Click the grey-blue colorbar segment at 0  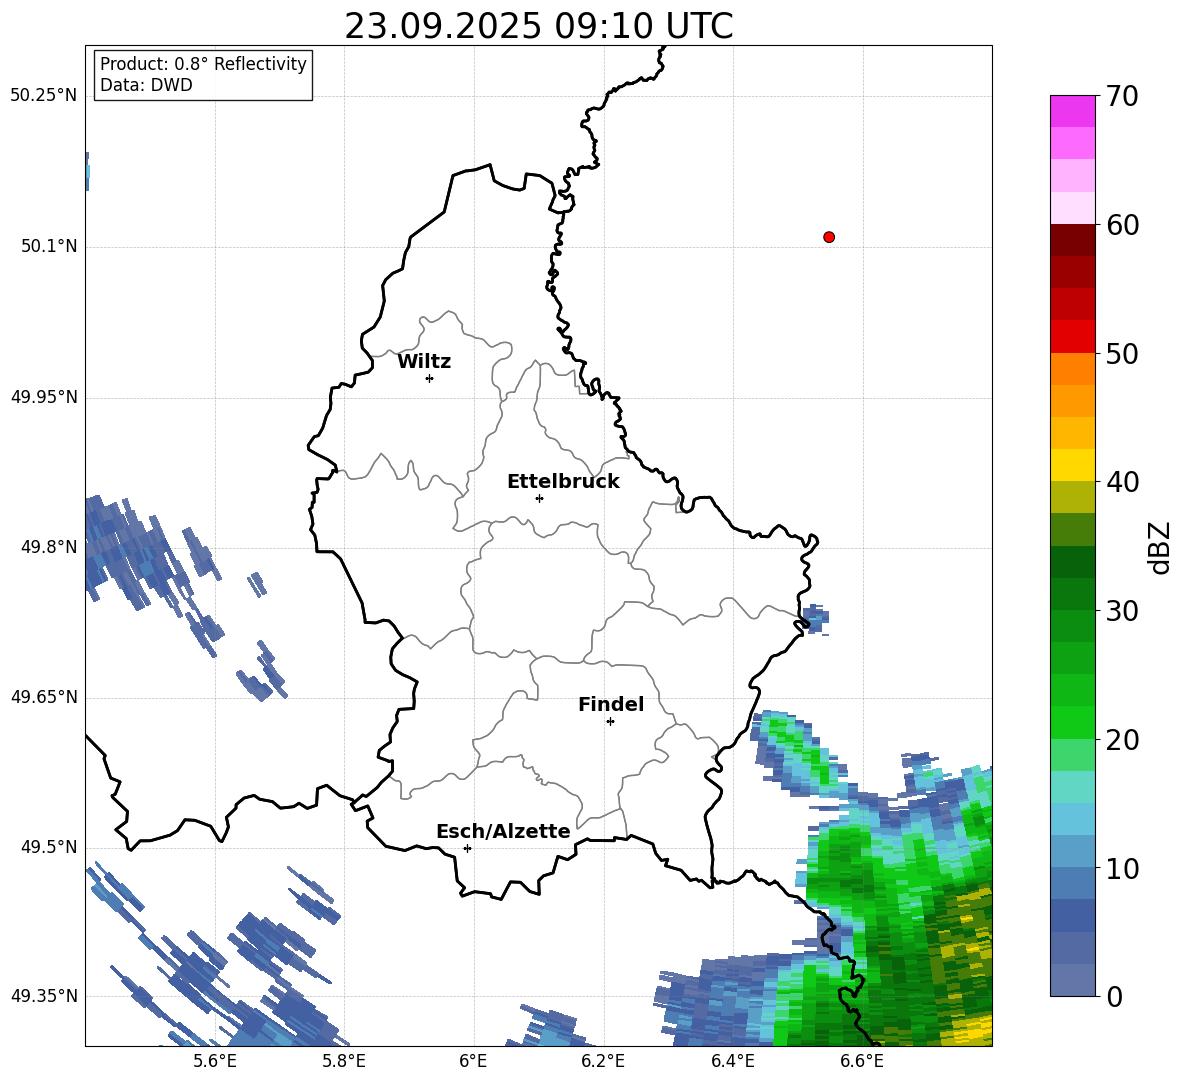click(1072, 981)
